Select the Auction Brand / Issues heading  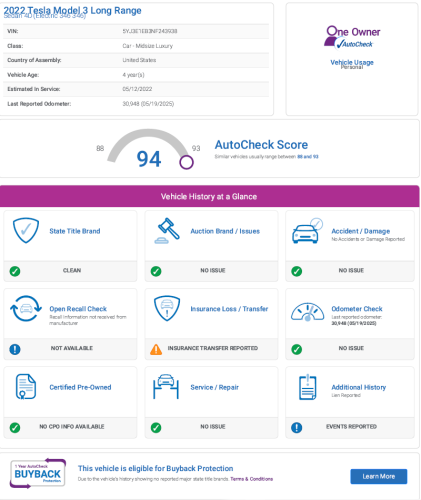(x=225, y=231)
